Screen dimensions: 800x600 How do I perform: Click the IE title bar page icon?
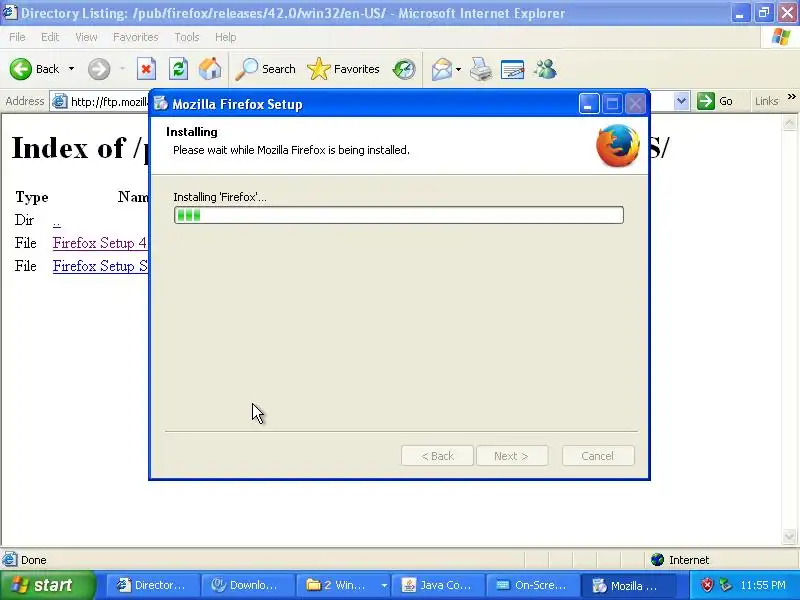(x=10, y=12)
